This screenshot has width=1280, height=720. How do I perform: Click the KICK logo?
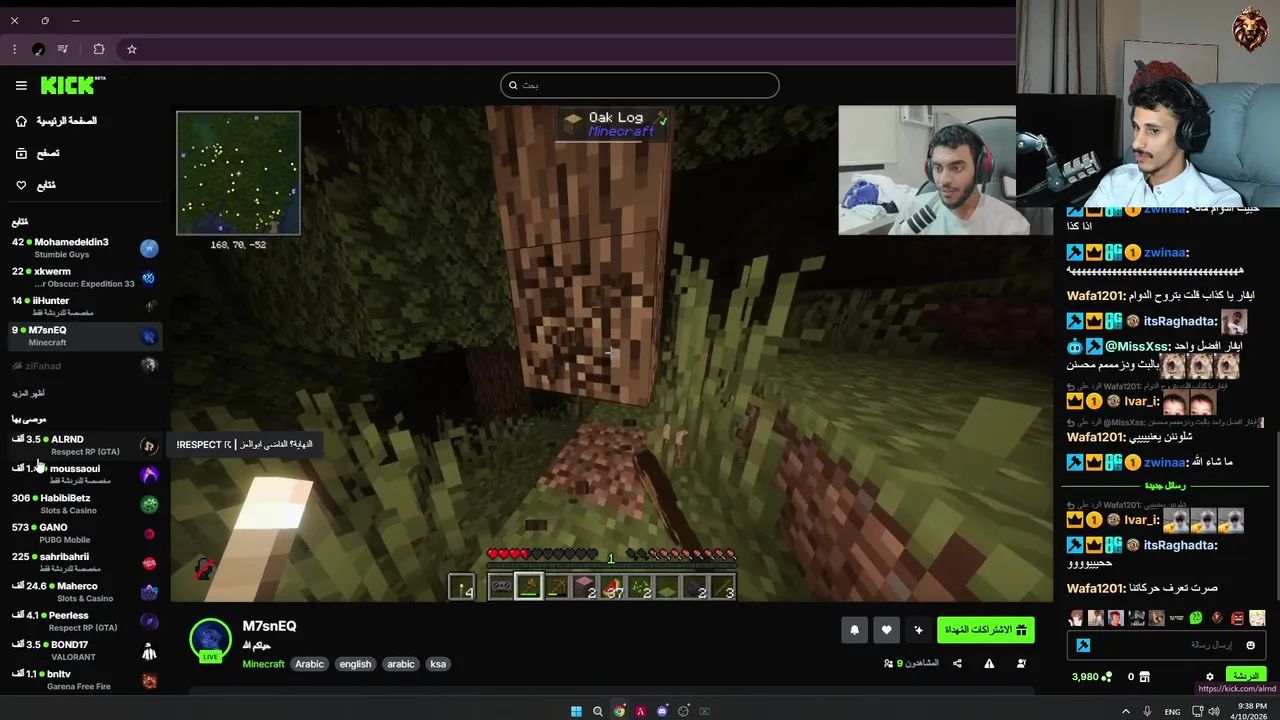point(72,85)
